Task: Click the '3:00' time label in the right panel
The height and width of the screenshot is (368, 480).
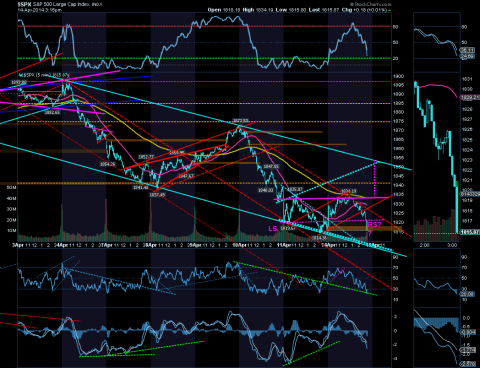Action: click(452, 245)
